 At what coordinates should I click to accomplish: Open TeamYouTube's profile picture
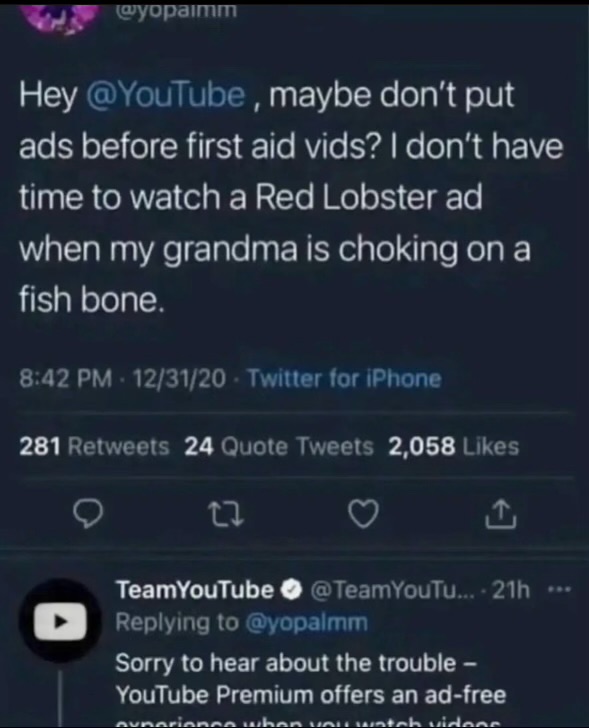[60, 620]
